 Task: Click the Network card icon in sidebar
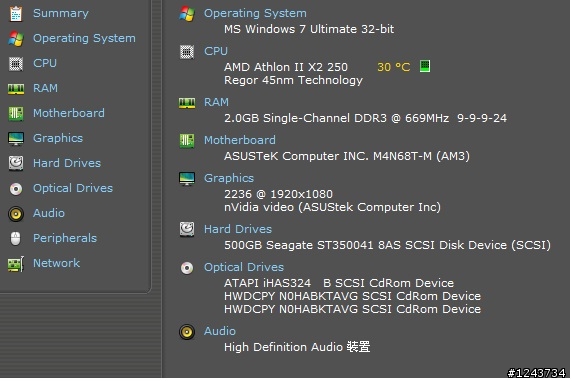click(x=16, y=264)
